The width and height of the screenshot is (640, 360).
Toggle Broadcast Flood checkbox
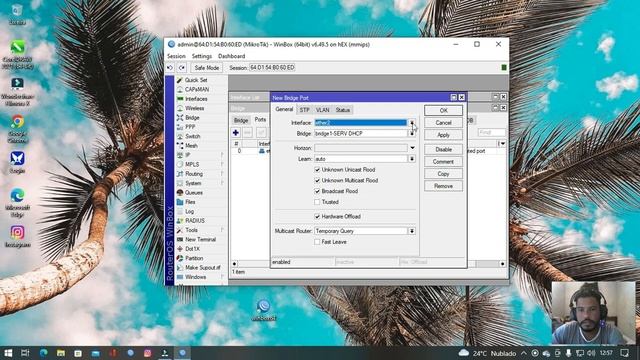coord(317,191)
